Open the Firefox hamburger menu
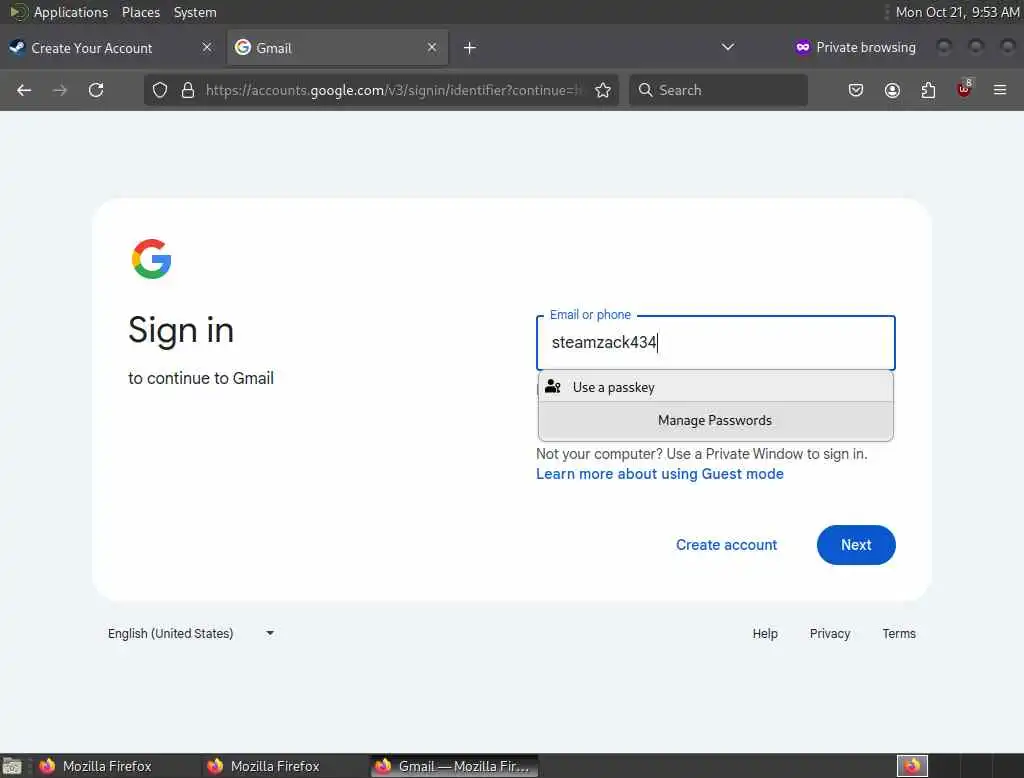The image size is (1024, 778). point(1000,90)
